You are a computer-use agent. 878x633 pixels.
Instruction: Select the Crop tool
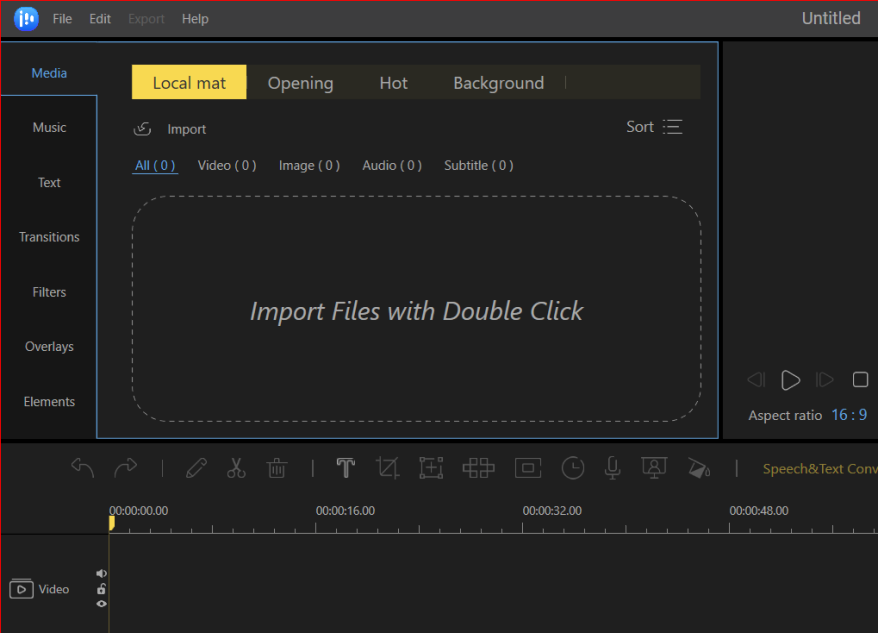387,468
